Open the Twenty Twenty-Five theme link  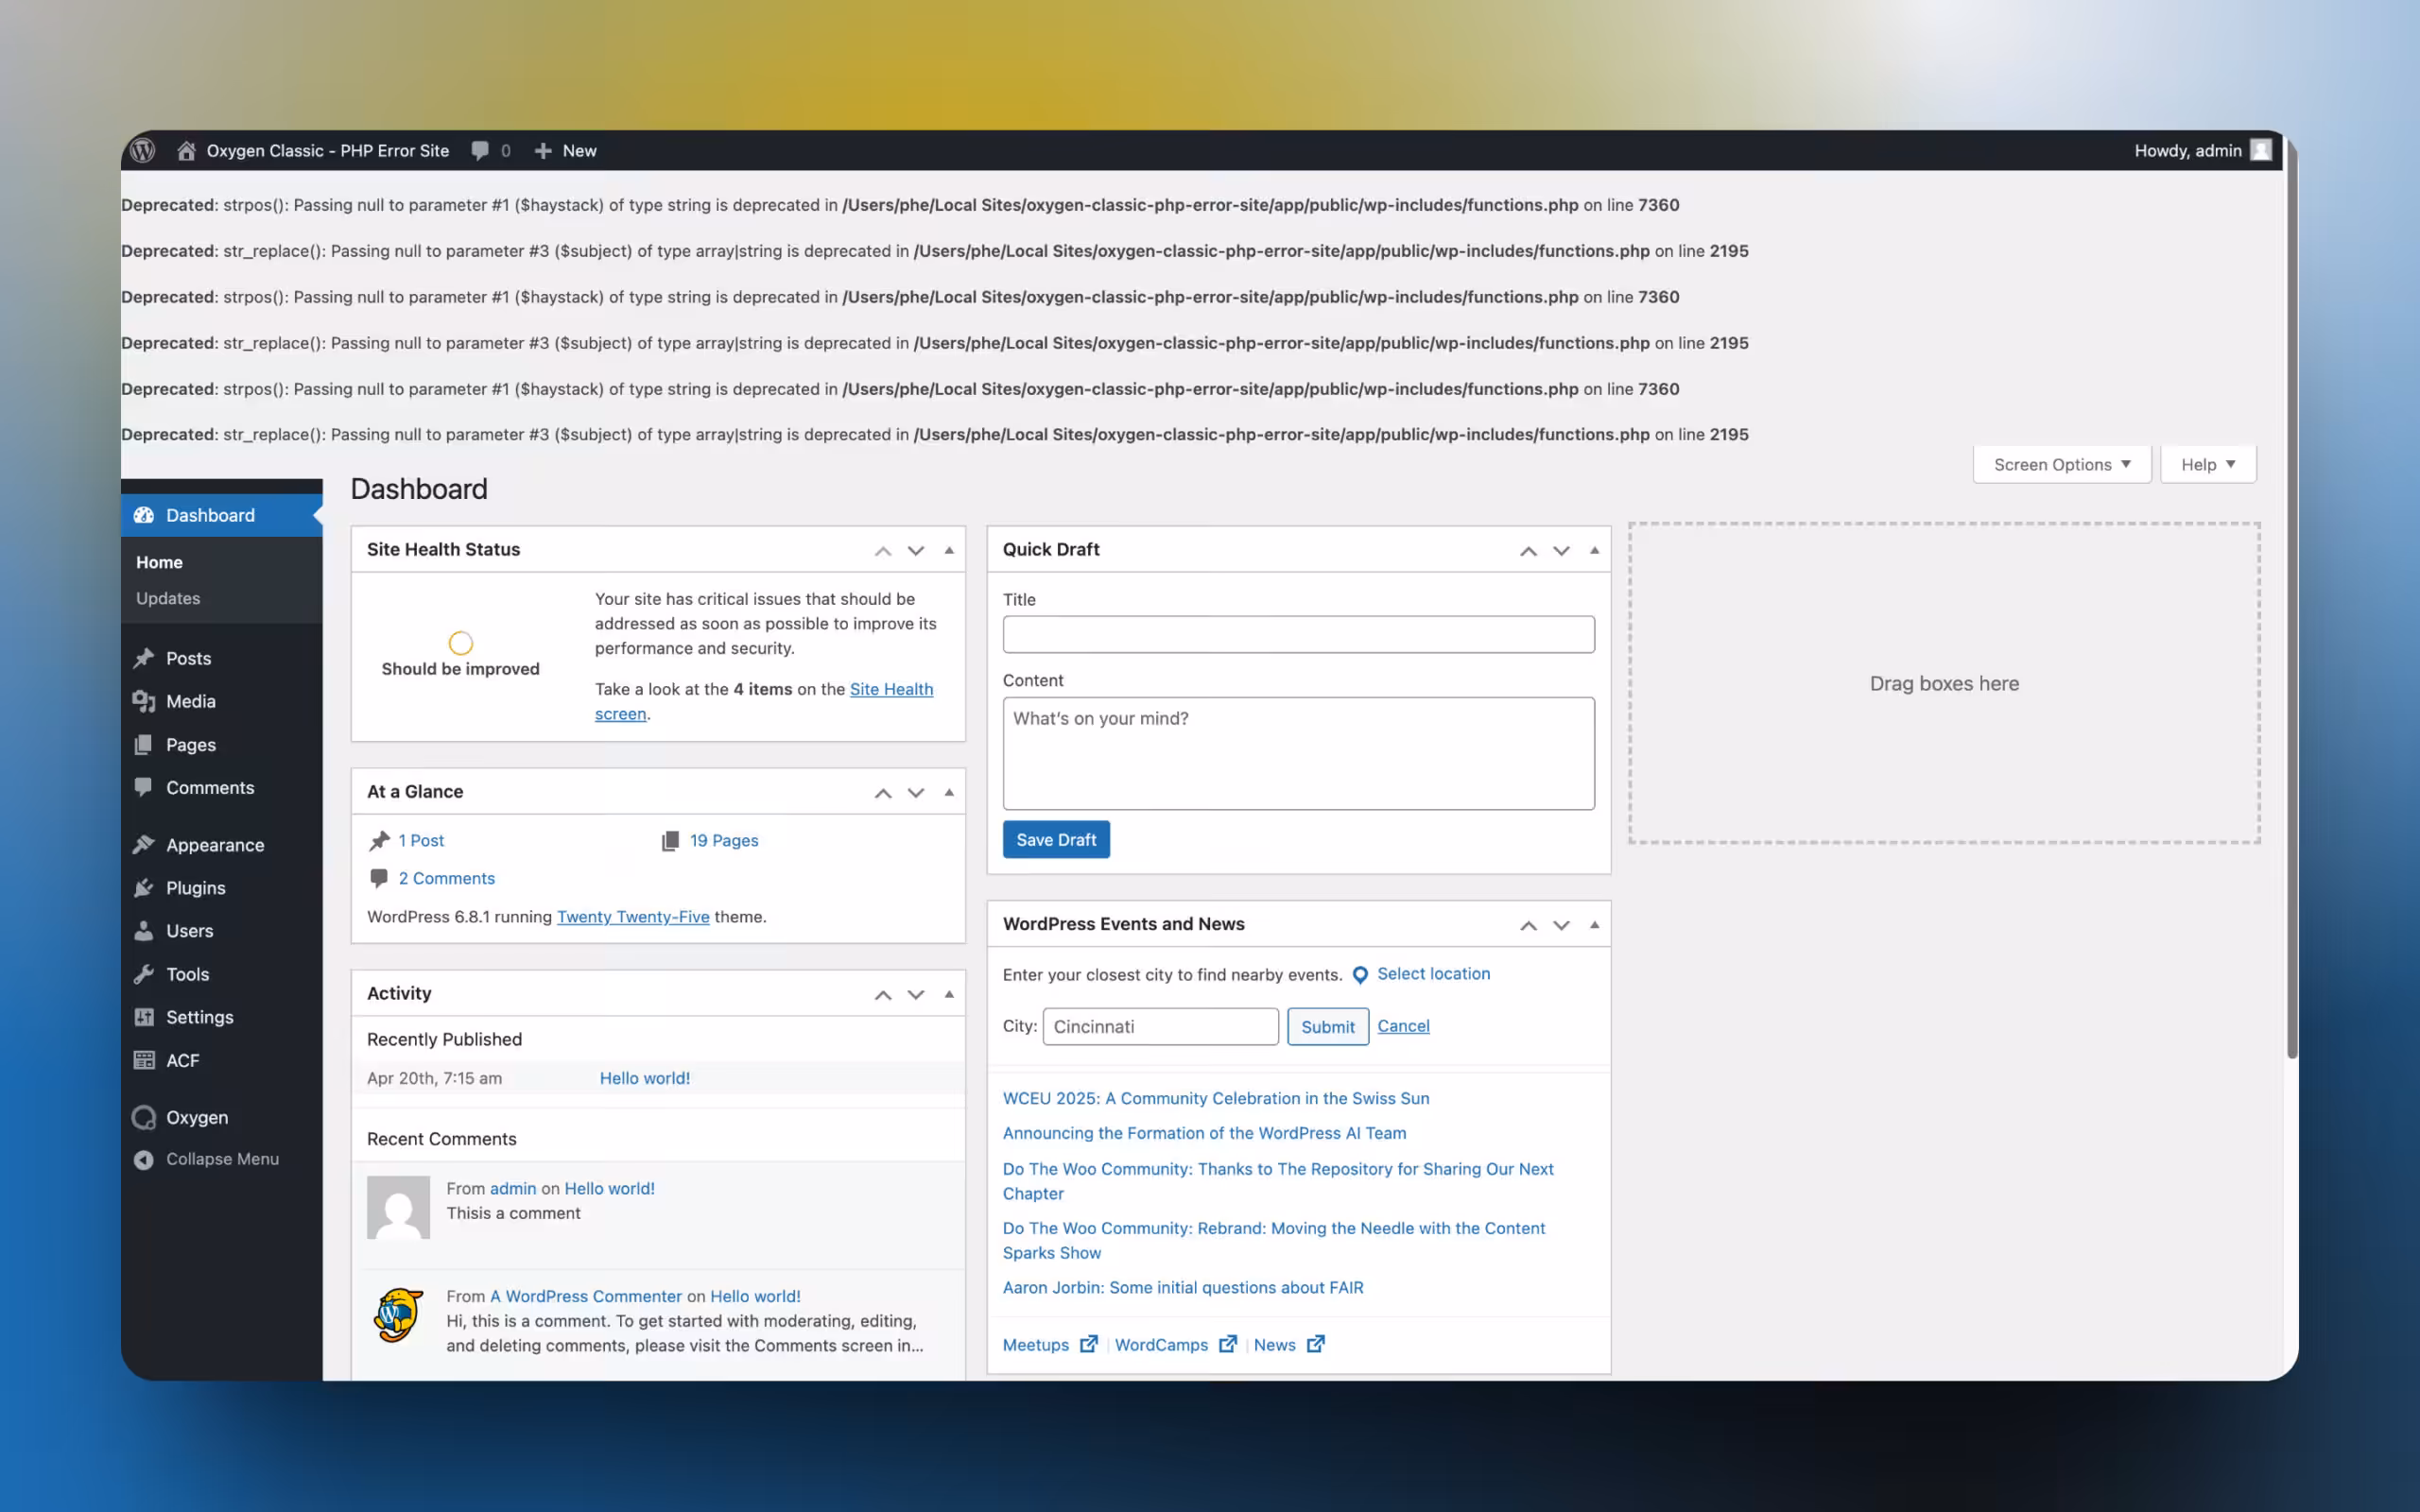tap(633, 917)
